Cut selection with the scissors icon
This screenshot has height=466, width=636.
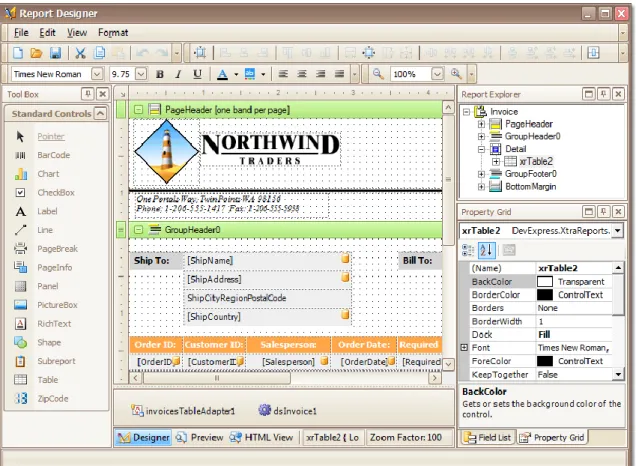tap(80, 53)
